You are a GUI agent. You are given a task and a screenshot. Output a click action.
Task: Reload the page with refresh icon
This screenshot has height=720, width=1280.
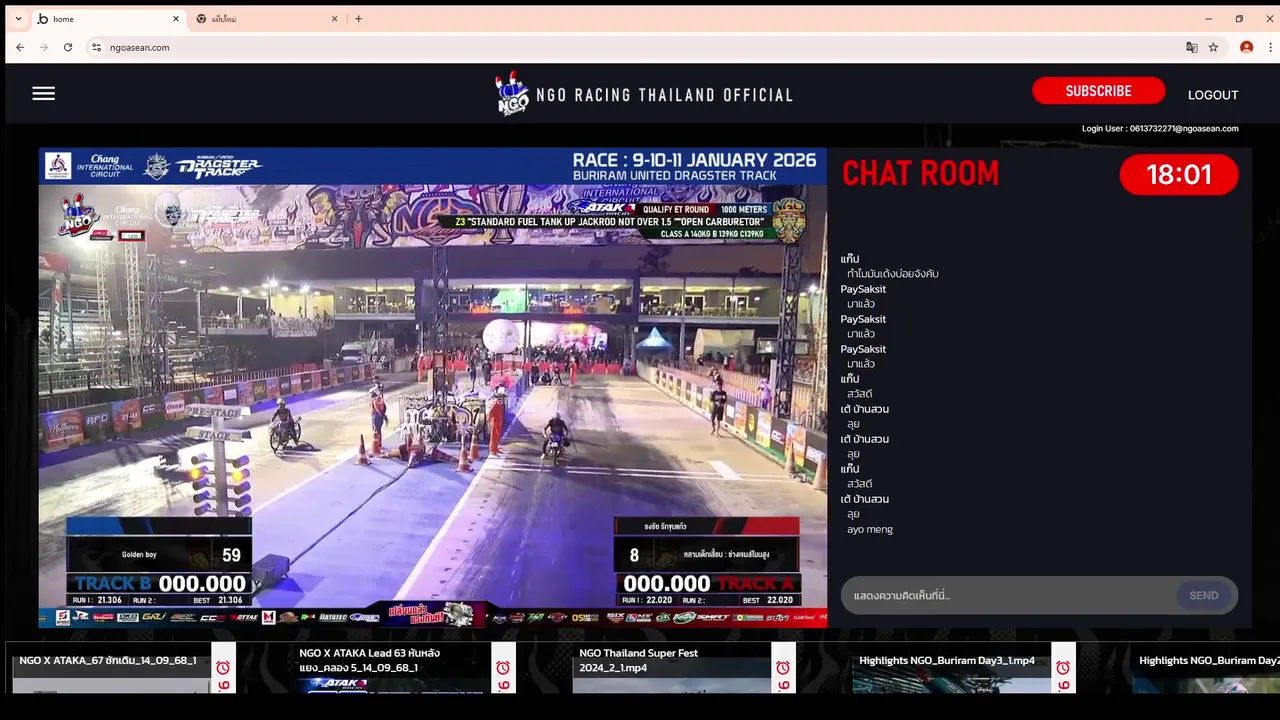(x=68, y=47)
